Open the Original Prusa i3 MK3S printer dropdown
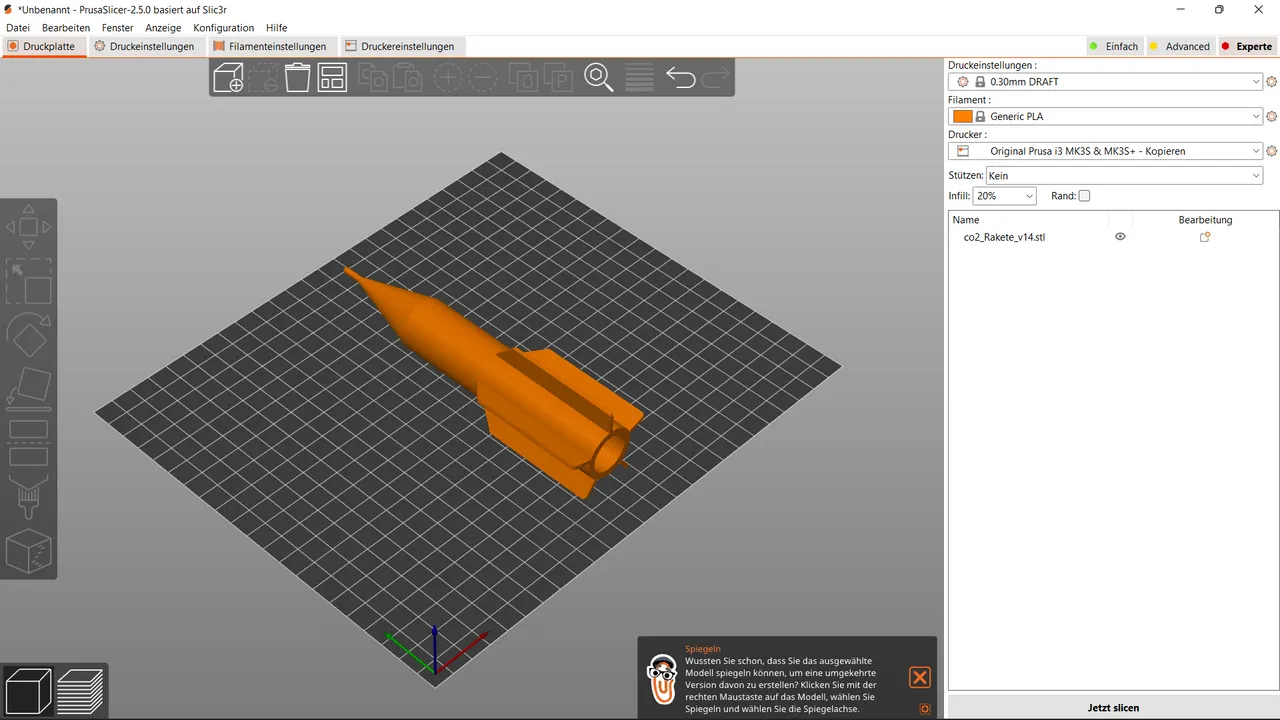The image size is (1280, 720). point(1105,151)
